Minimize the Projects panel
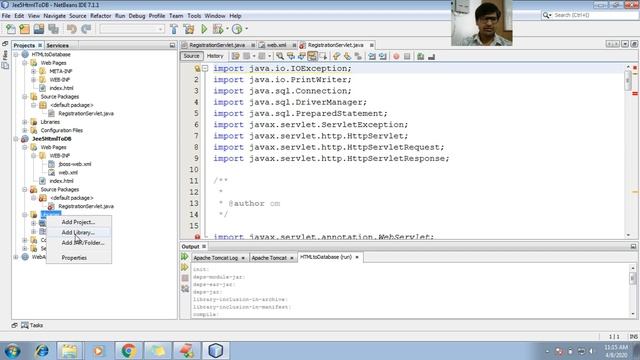 [x=172, y=45]
